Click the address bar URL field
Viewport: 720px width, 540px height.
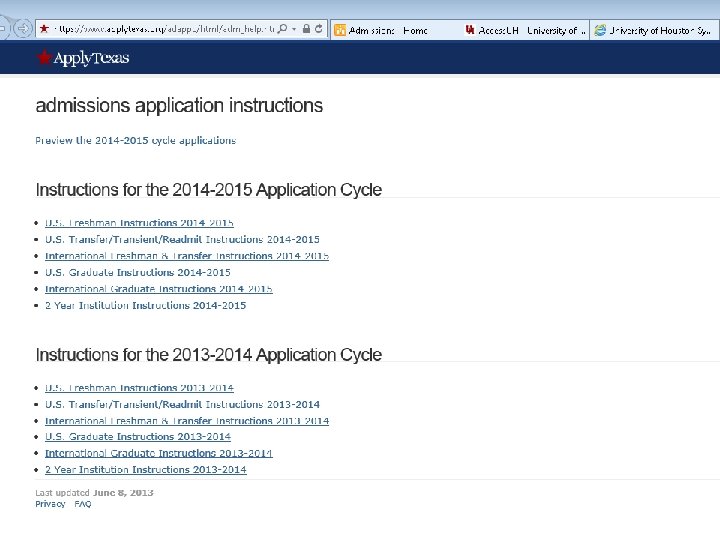click(160, 30)
